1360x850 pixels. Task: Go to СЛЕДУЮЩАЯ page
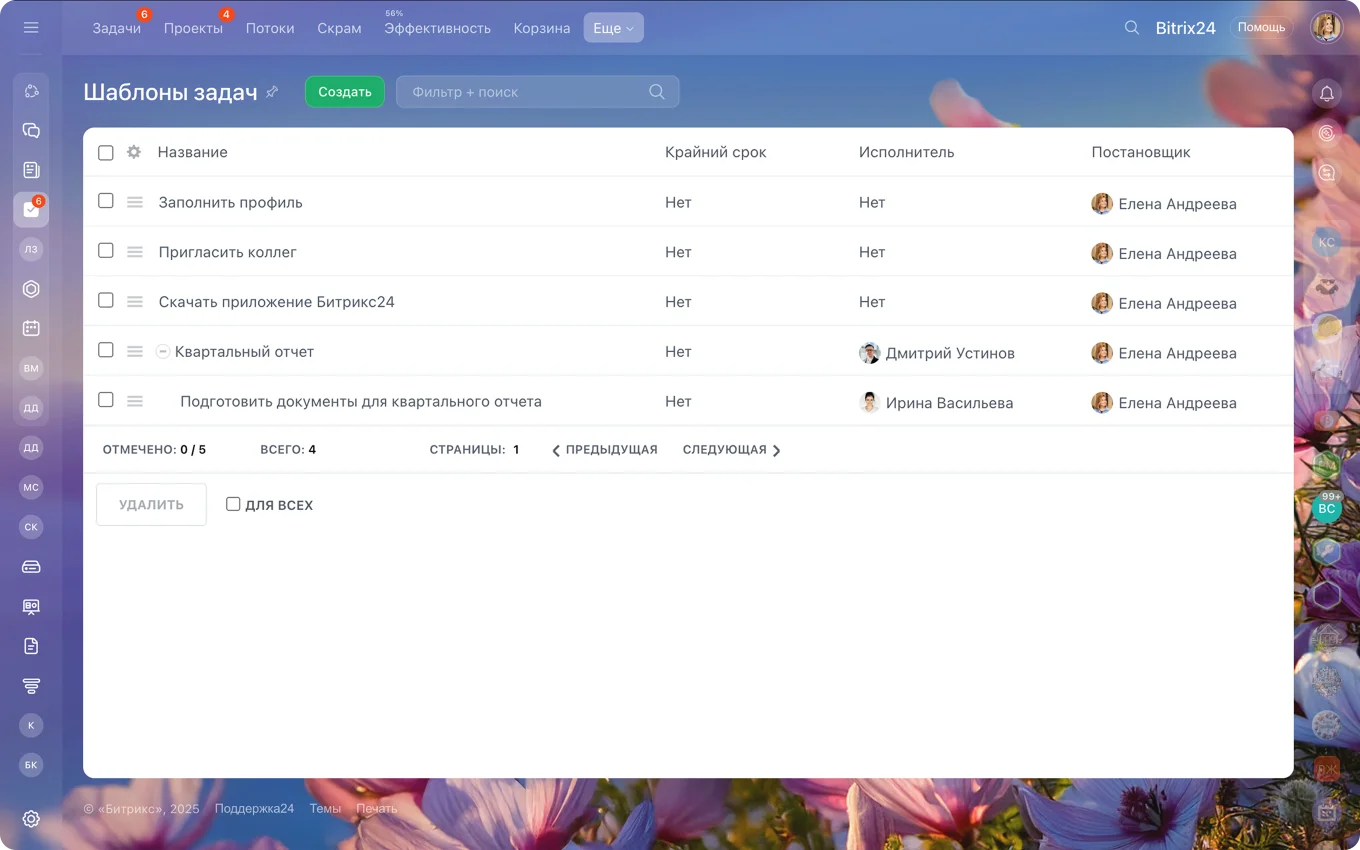pyautogui.click(x=731, y=450)
